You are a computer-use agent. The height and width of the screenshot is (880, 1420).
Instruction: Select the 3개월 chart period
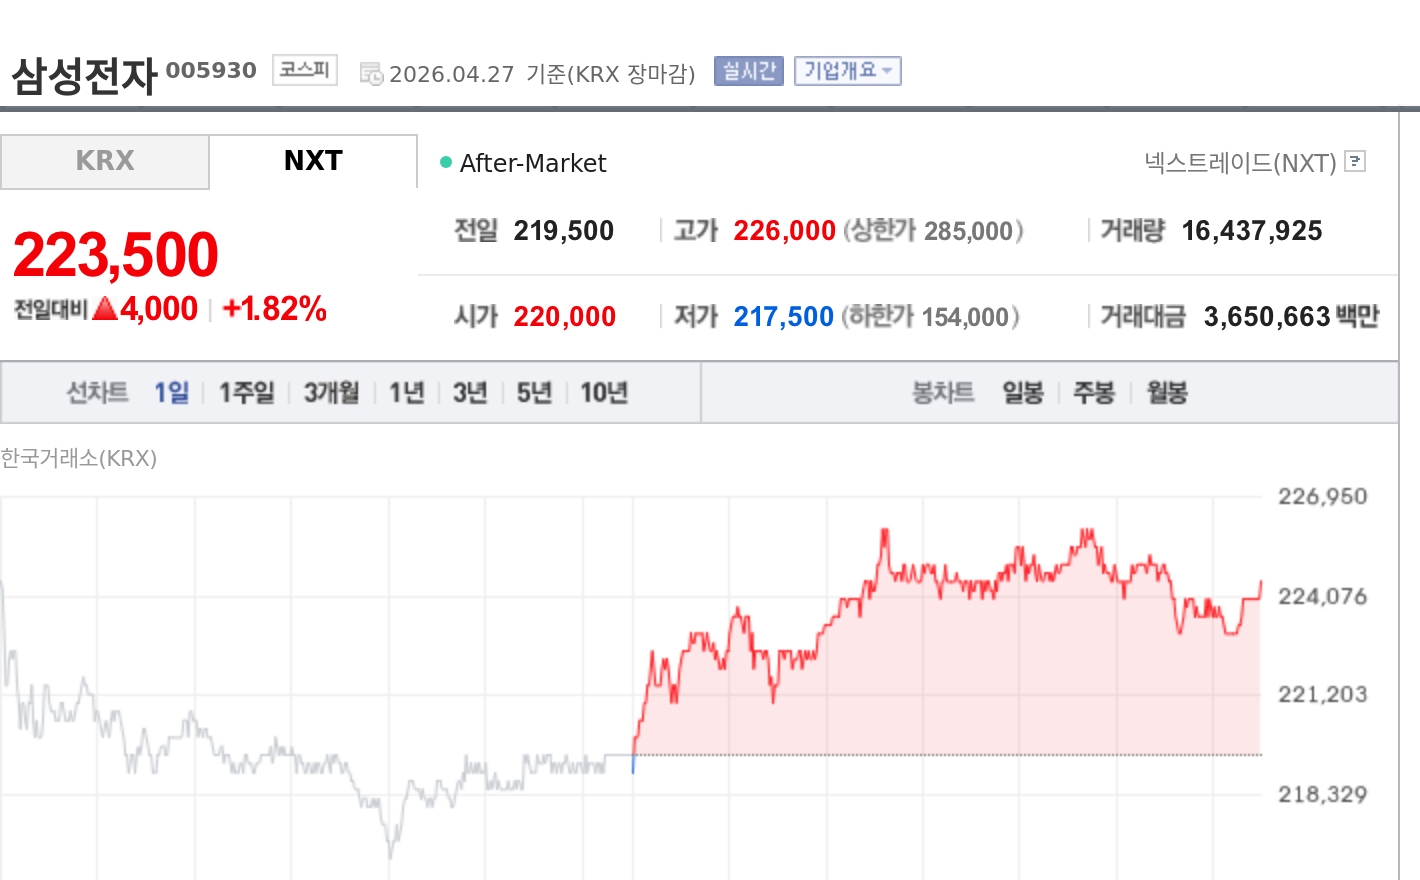tap(330, 392)
